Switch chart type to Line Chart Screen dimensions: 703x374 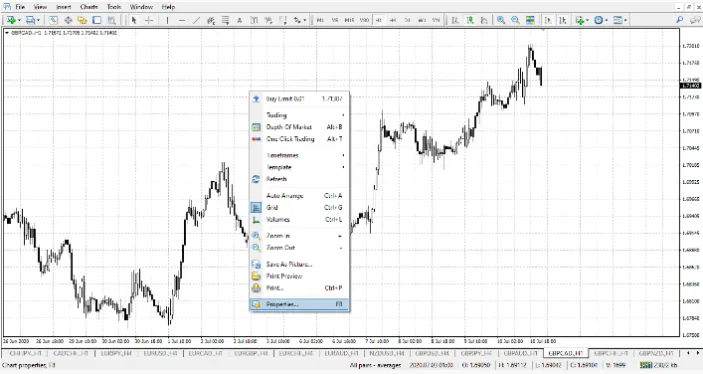tap(484, 20)
